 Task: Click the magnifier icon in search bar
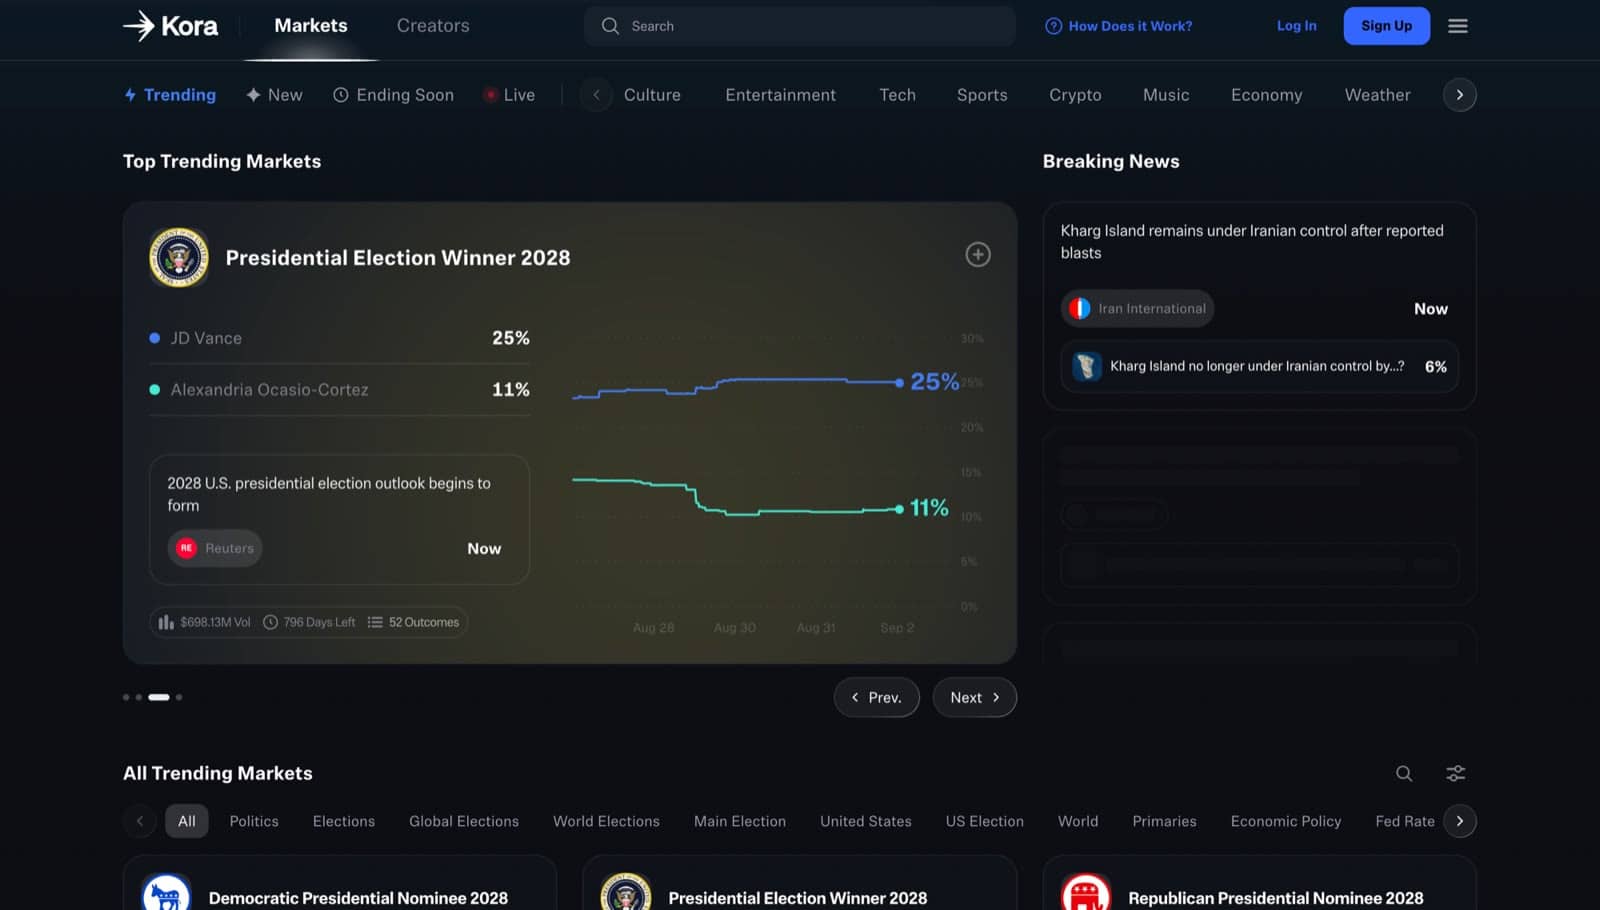[610, 26]
